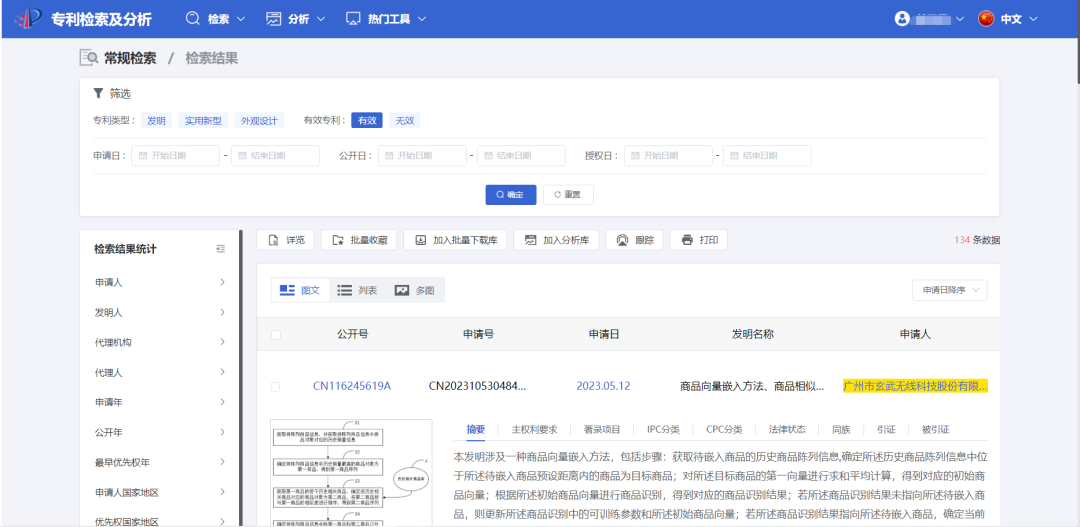Click the 授权日 start date field

click(668, 156)
